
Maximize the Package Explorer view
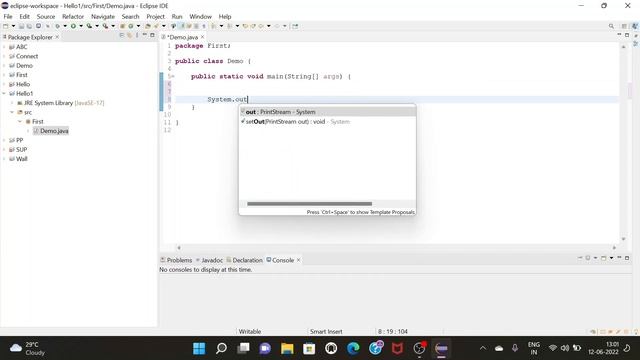tap(152, 35)
